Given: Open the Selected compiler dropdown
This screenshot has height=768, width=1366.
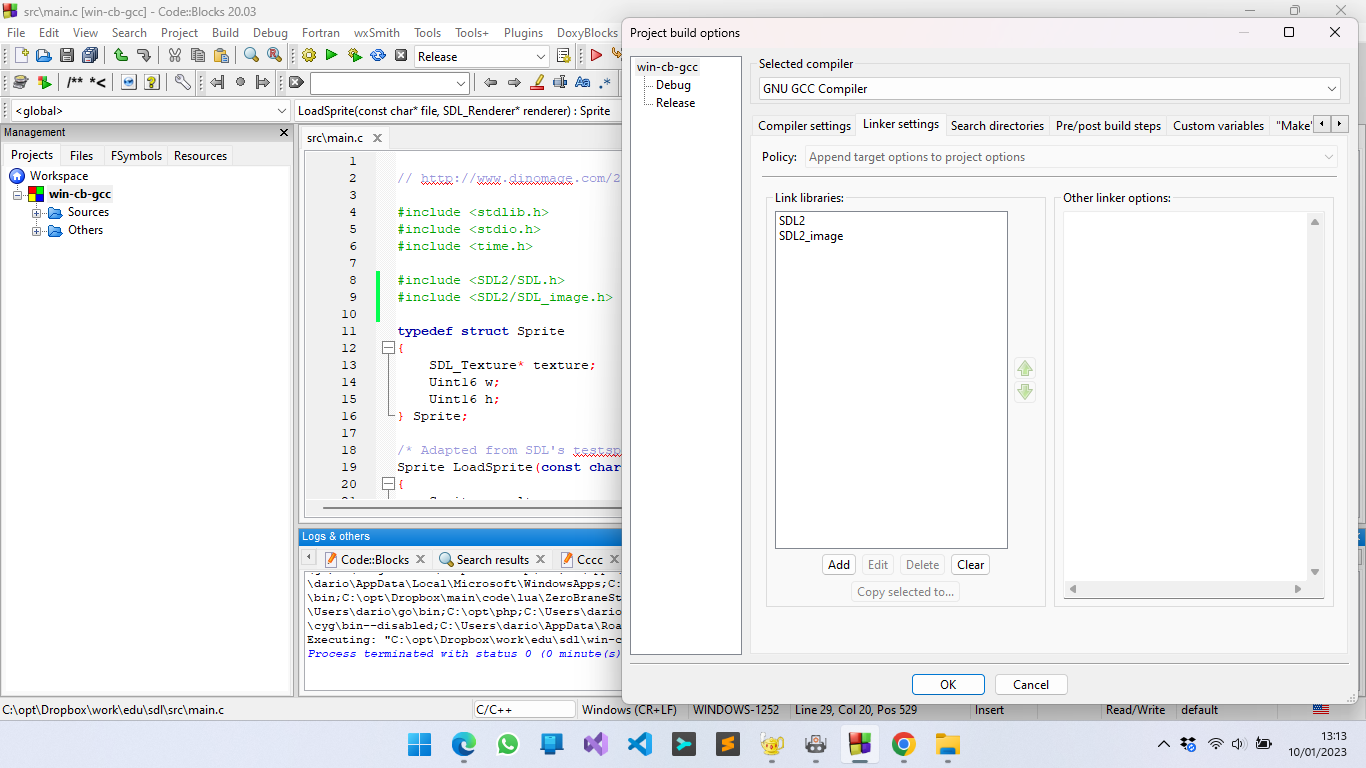Looking at the screenshot, I should pyautogui.click(x=1049, y=89).
